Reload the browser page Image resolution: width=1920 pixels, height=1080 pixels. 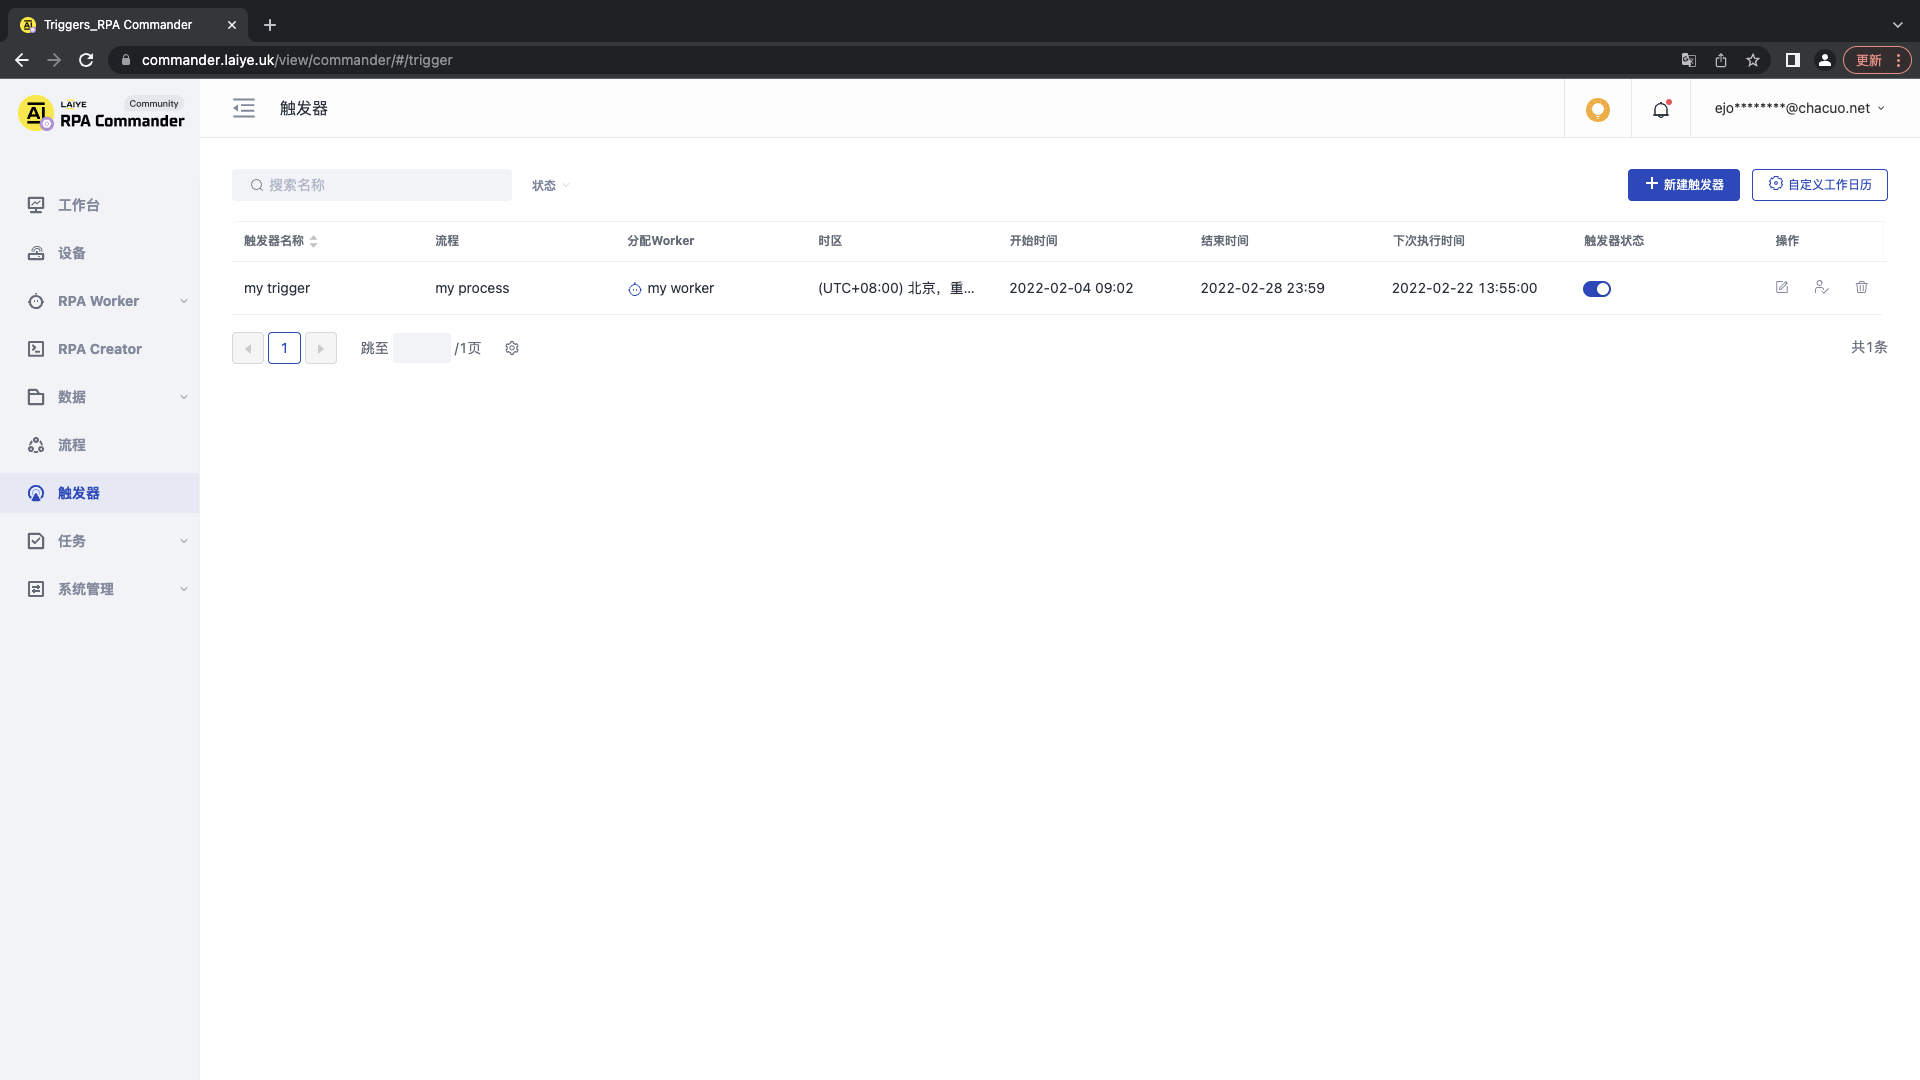(86, 60)
